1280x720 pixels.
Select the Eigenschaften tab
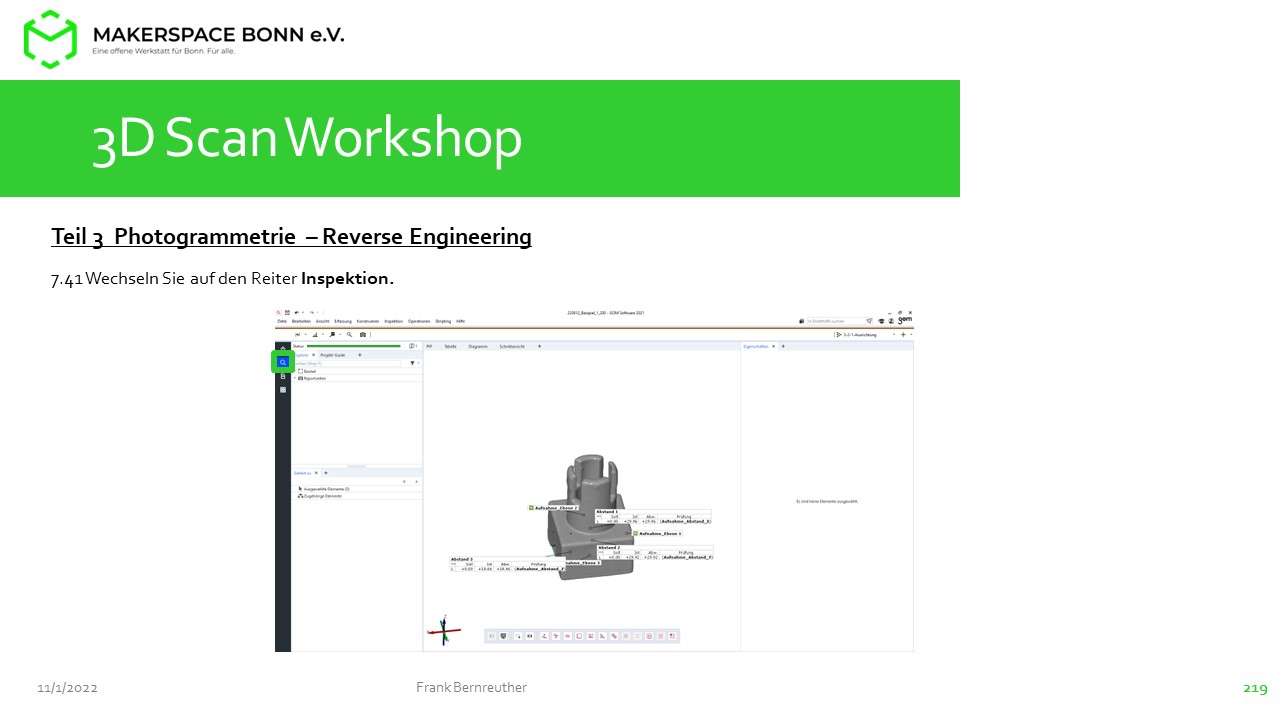[x=756, y=346]
